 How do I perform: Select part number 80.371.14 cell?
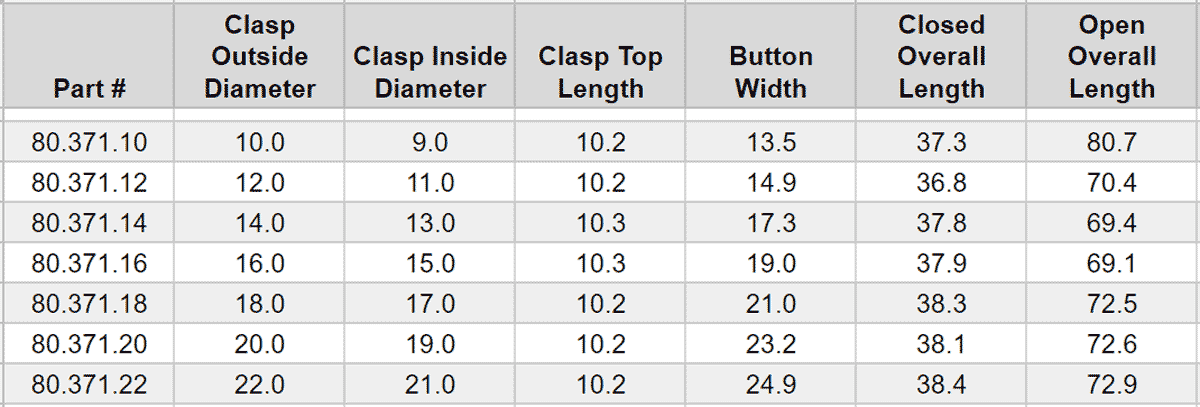coord(89,224)
